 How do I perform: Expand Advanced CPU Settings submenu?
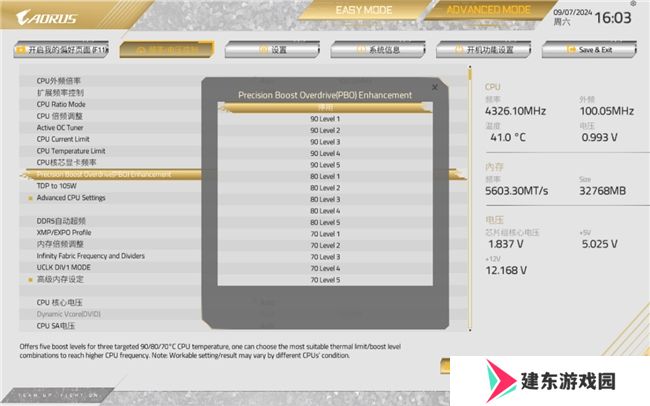[x=111, y=198]
